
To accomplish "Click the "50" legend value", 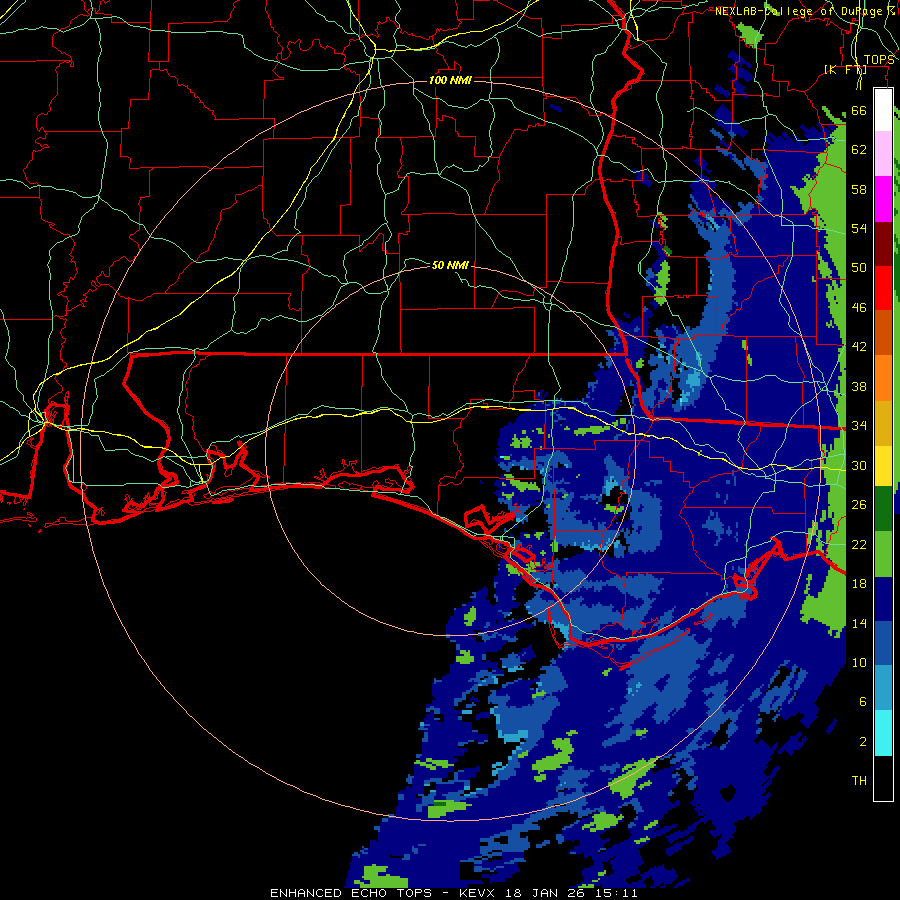I will [x=859, y=268].
